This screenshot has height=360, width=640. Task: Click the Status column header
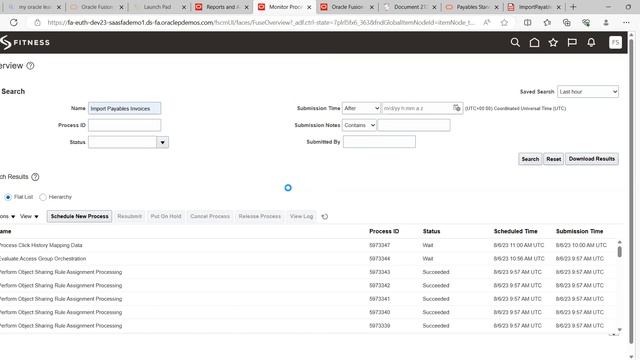click(431, 231)
